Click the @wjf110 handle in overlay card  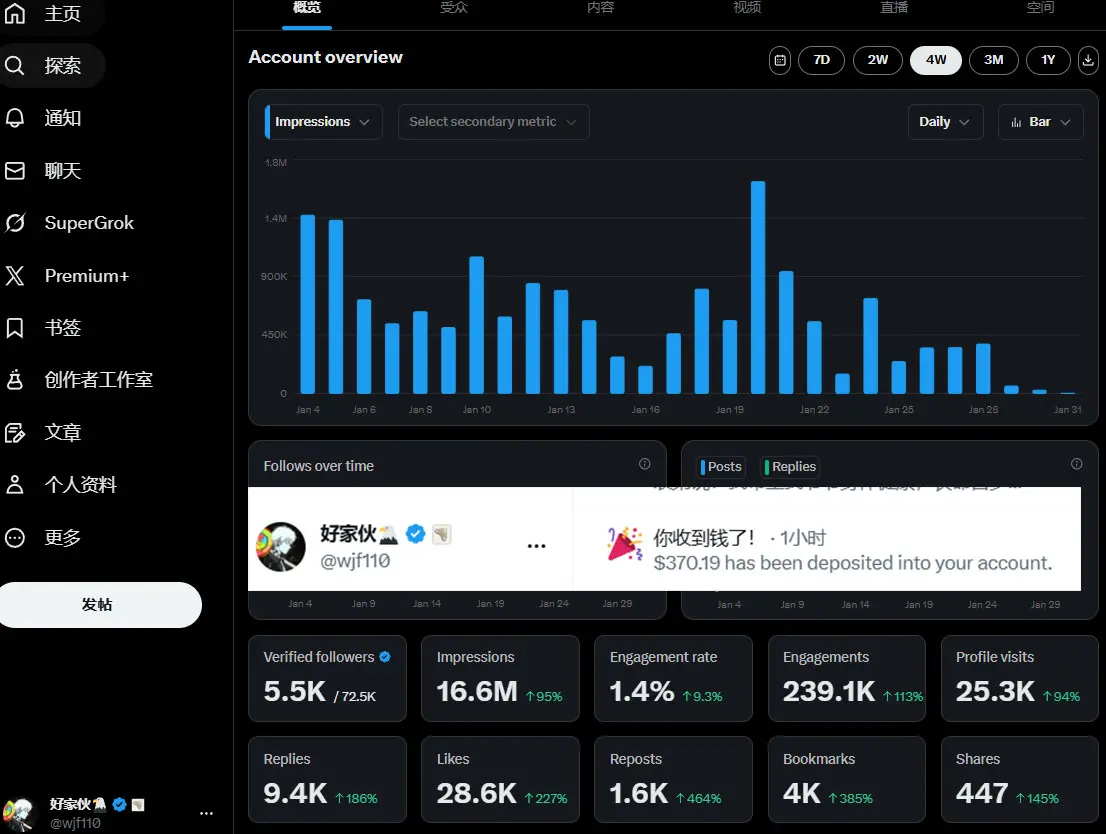[355, 561]
